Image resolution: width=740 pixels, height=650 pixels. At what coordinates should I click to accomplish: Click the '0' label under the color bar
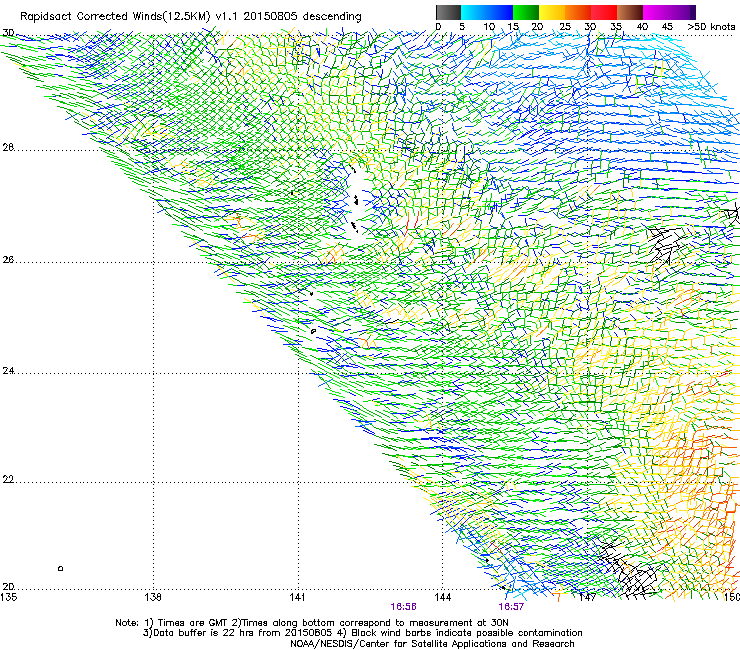(x=438, y=27)
